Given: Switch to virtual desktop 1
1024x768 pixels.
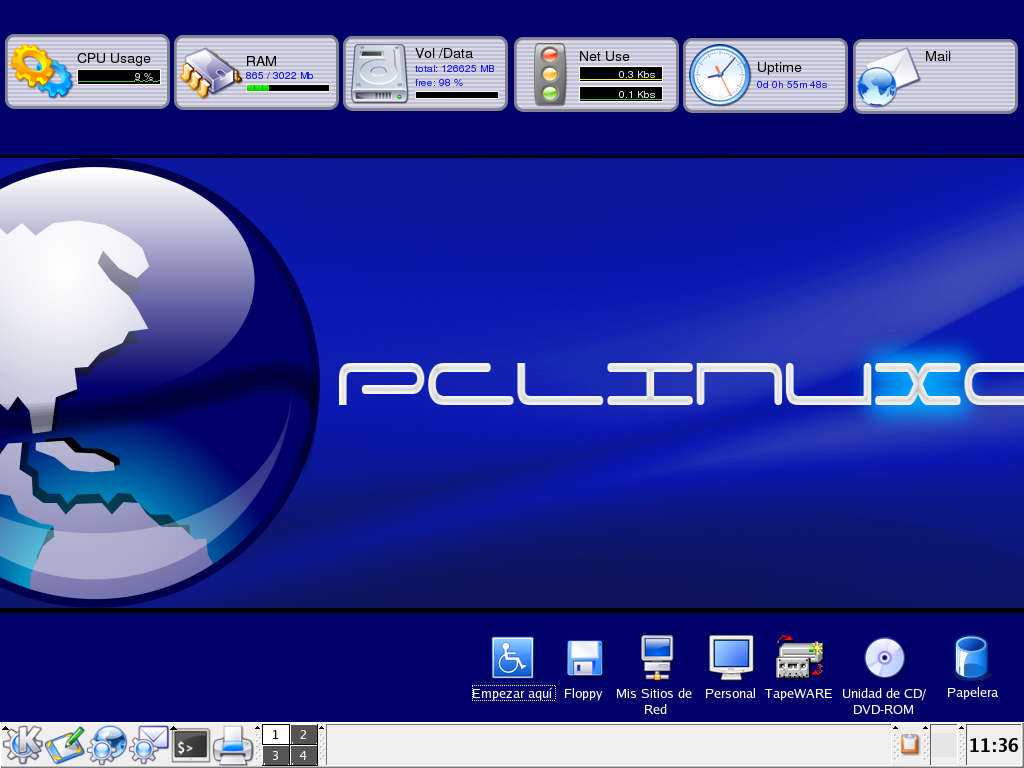Looking at the screenshot, I should pyautogui.click(x=276, y=735).
